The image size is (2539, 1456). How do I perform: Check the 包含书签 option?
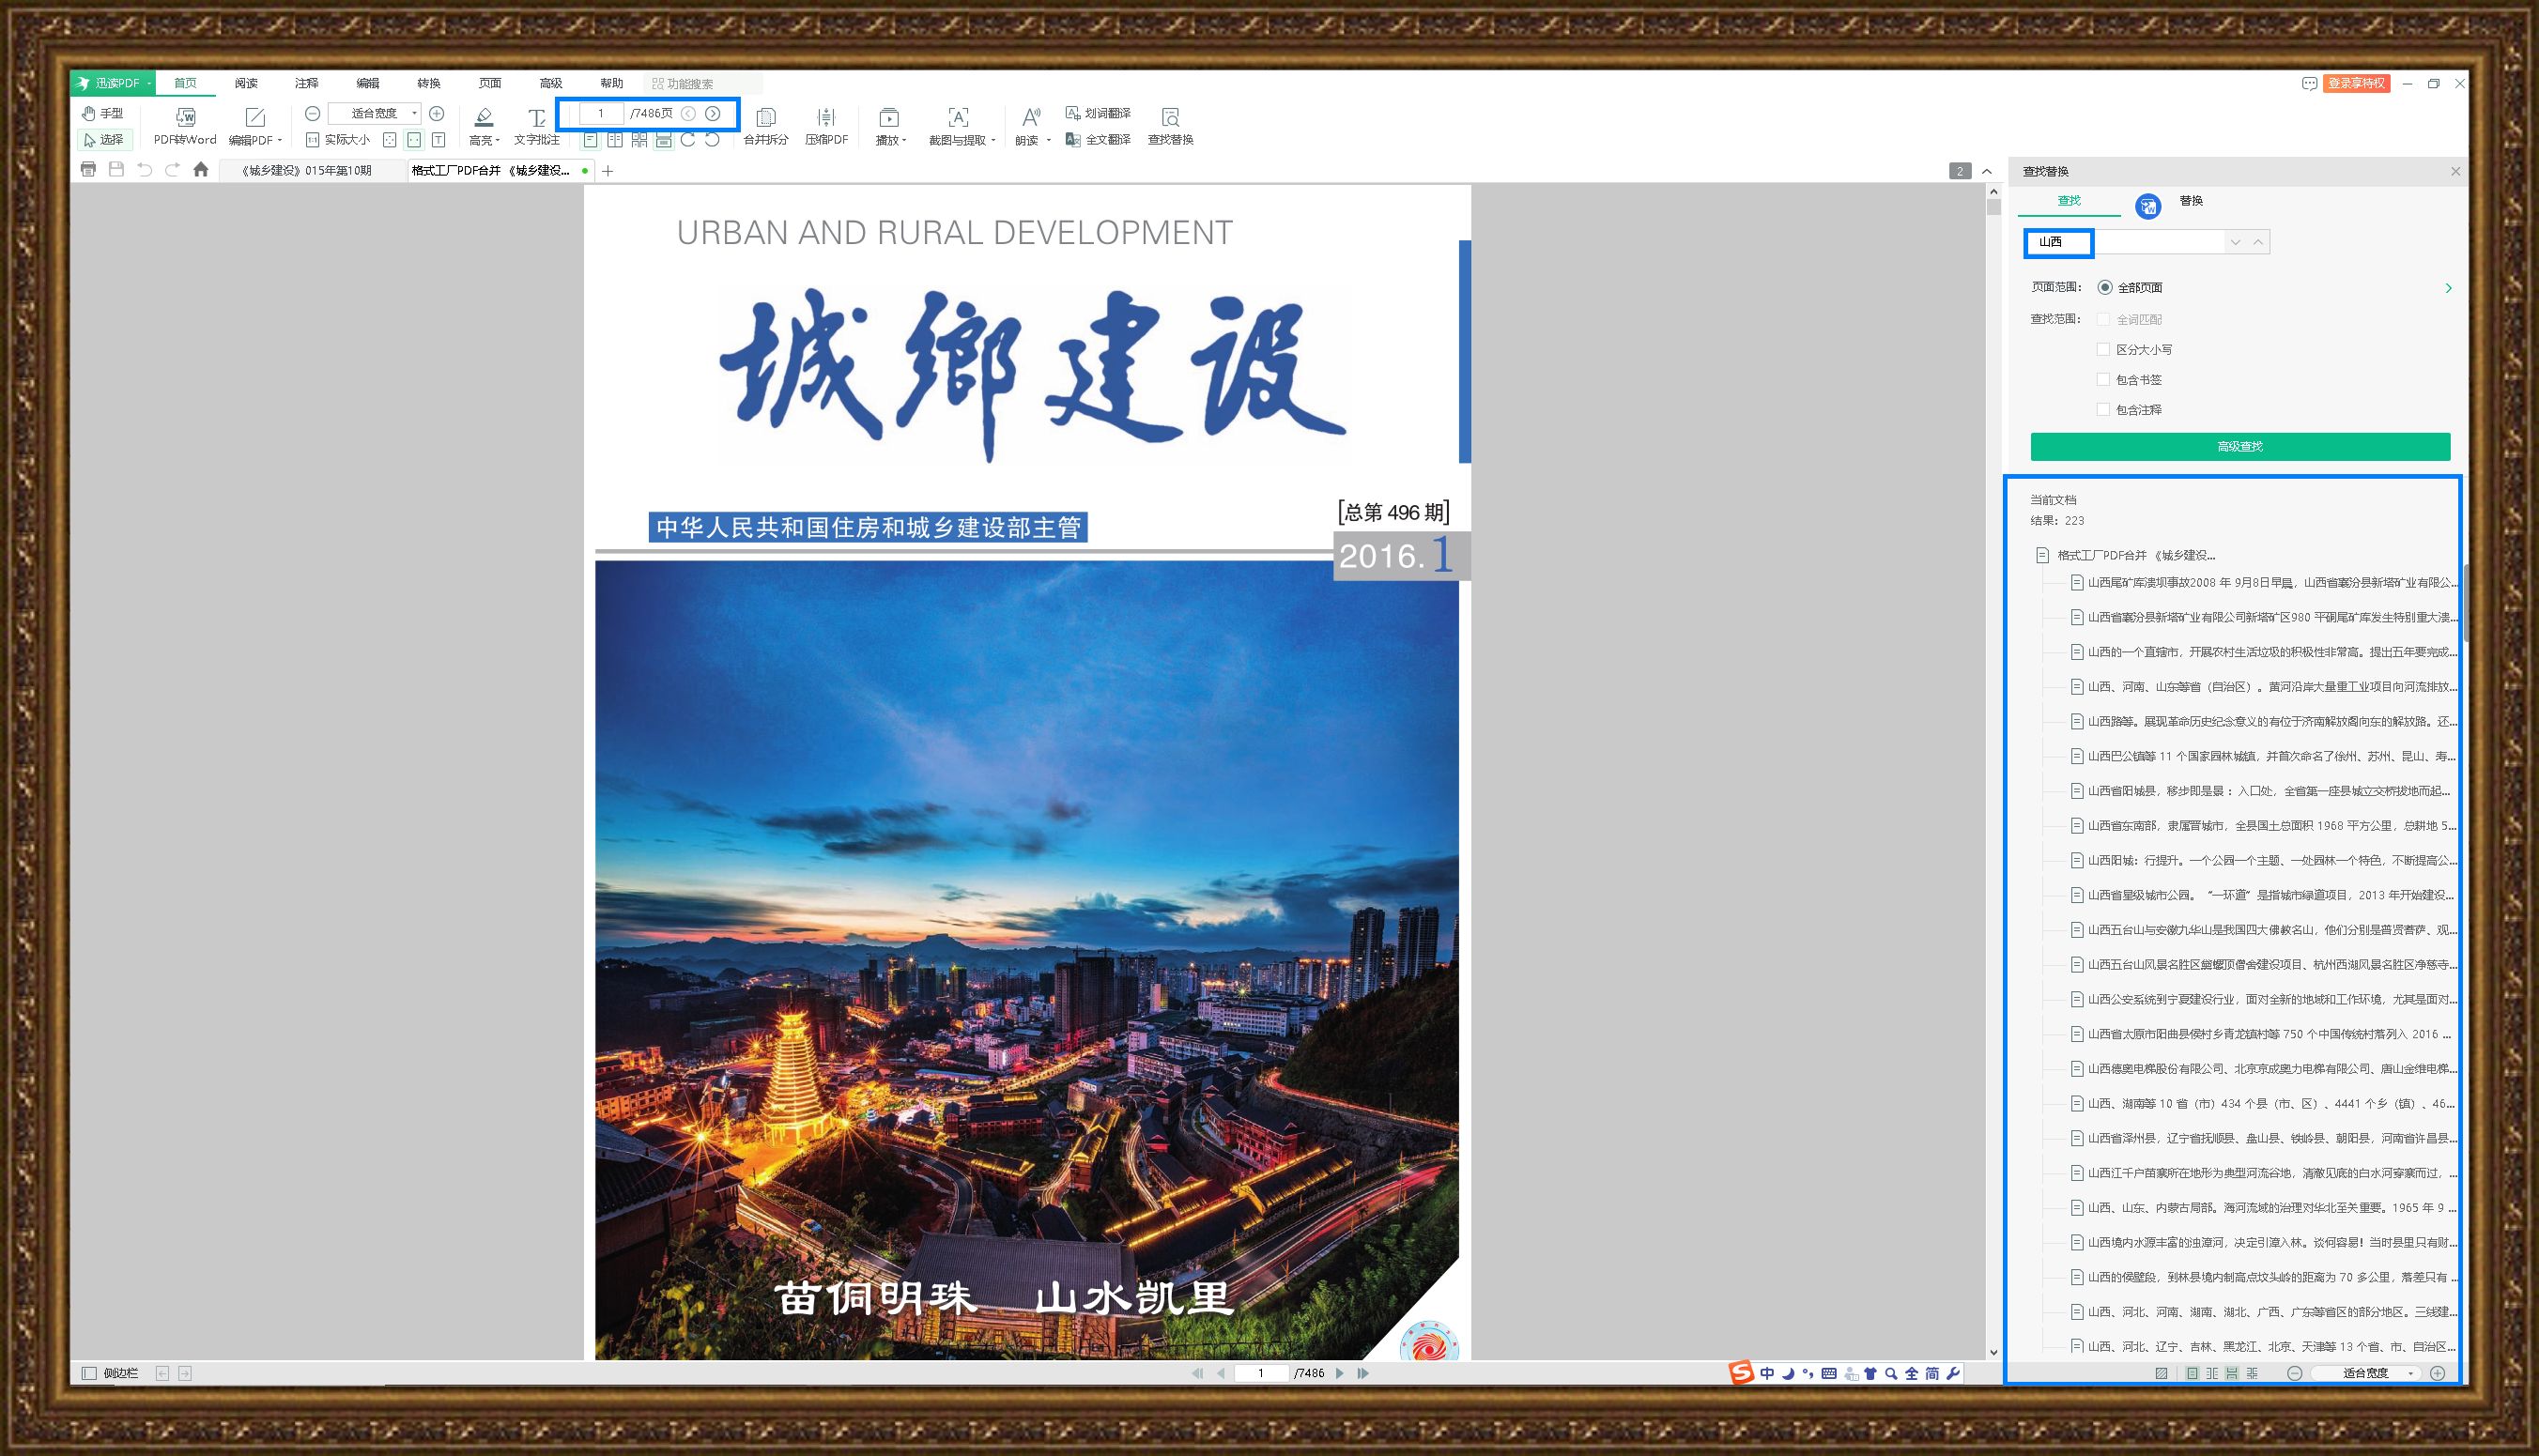pos(2104,379)
